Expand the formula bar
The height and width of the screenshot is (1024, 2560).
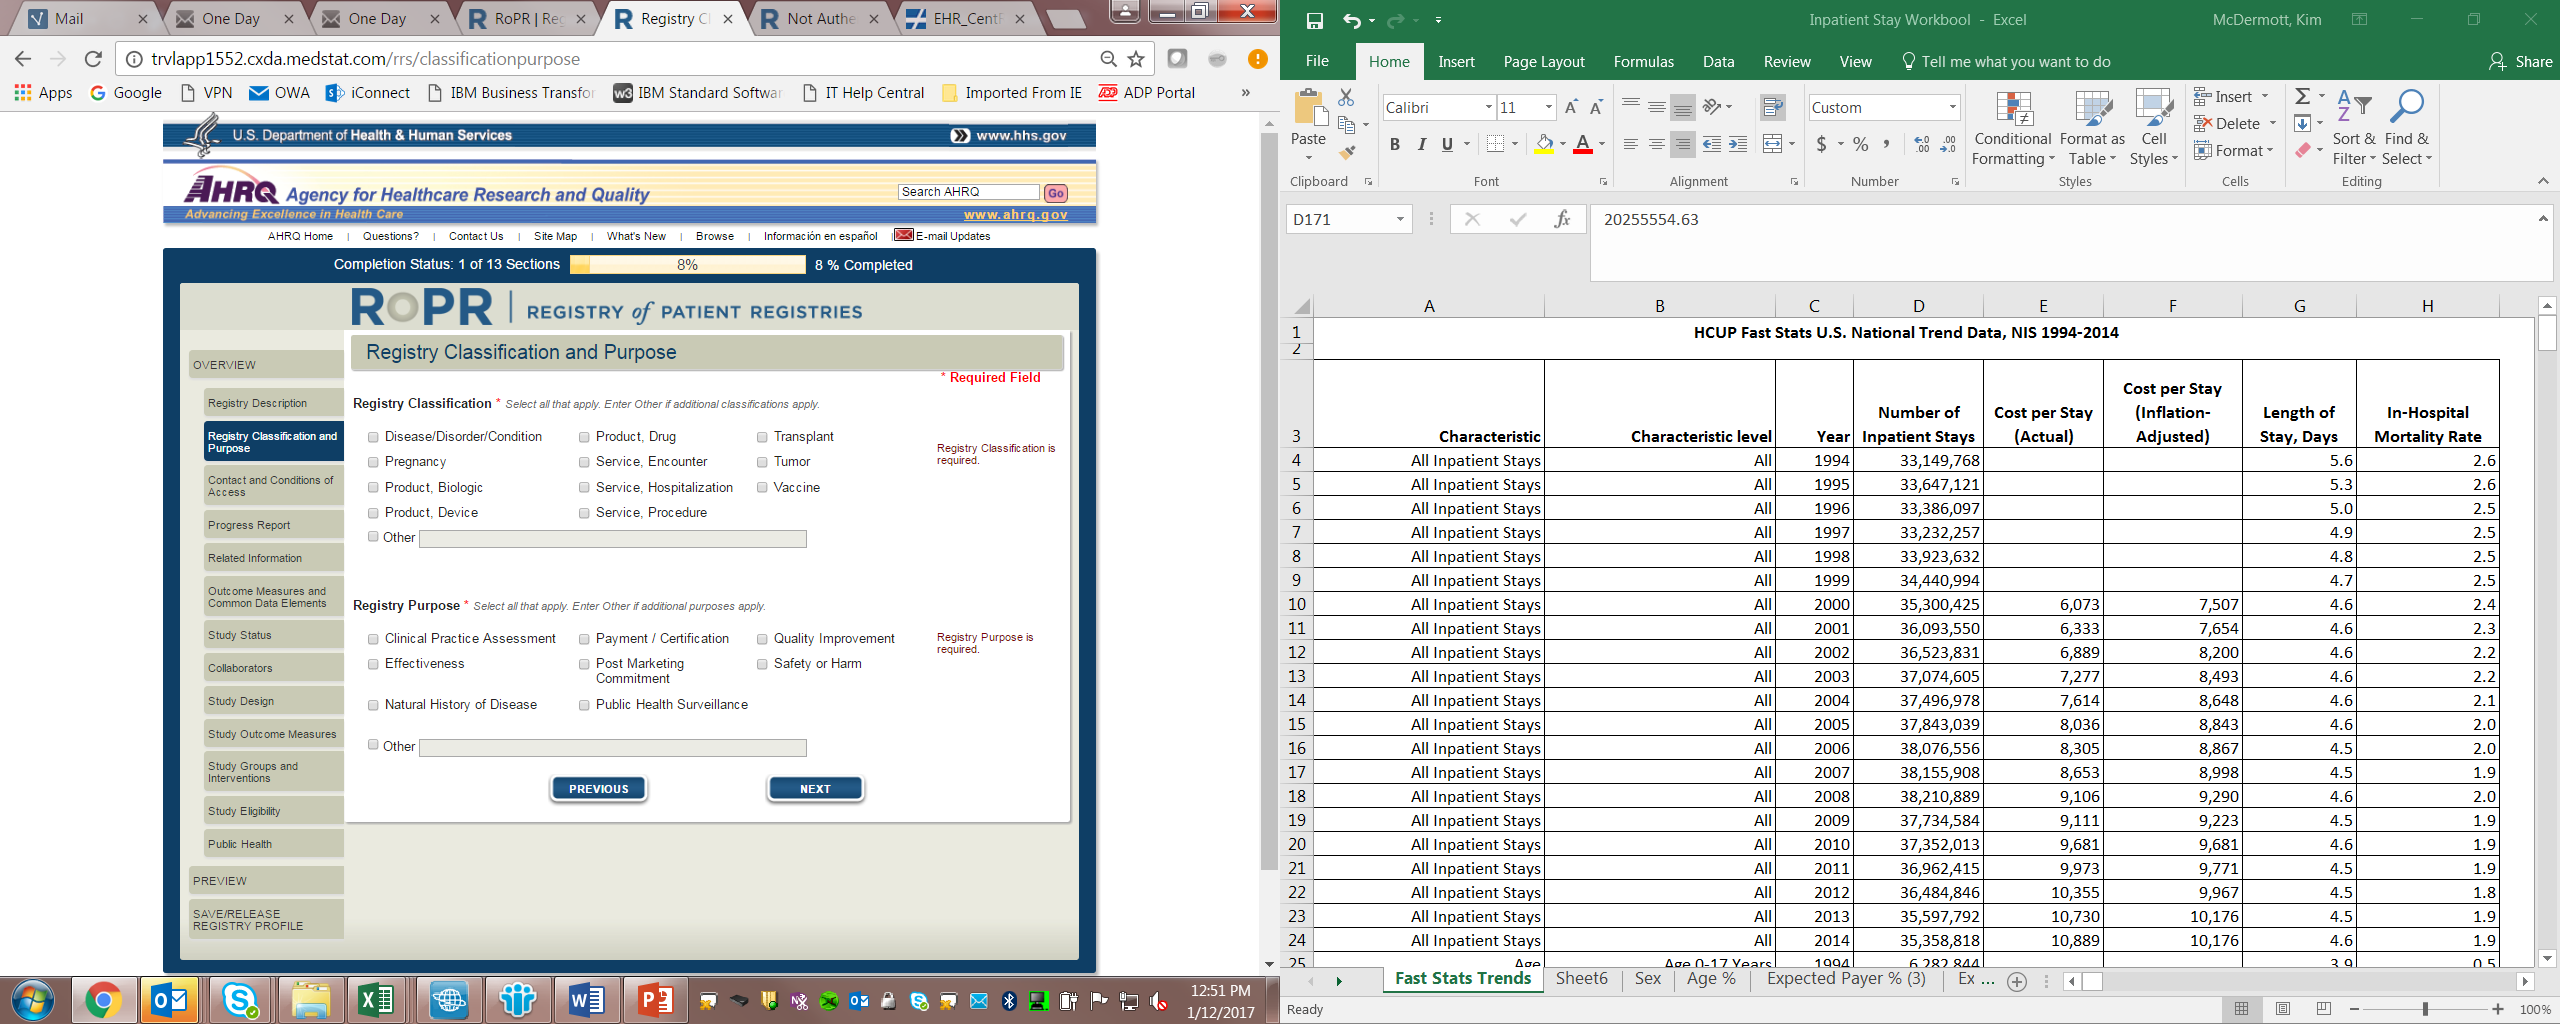[x=2543, y=218]
